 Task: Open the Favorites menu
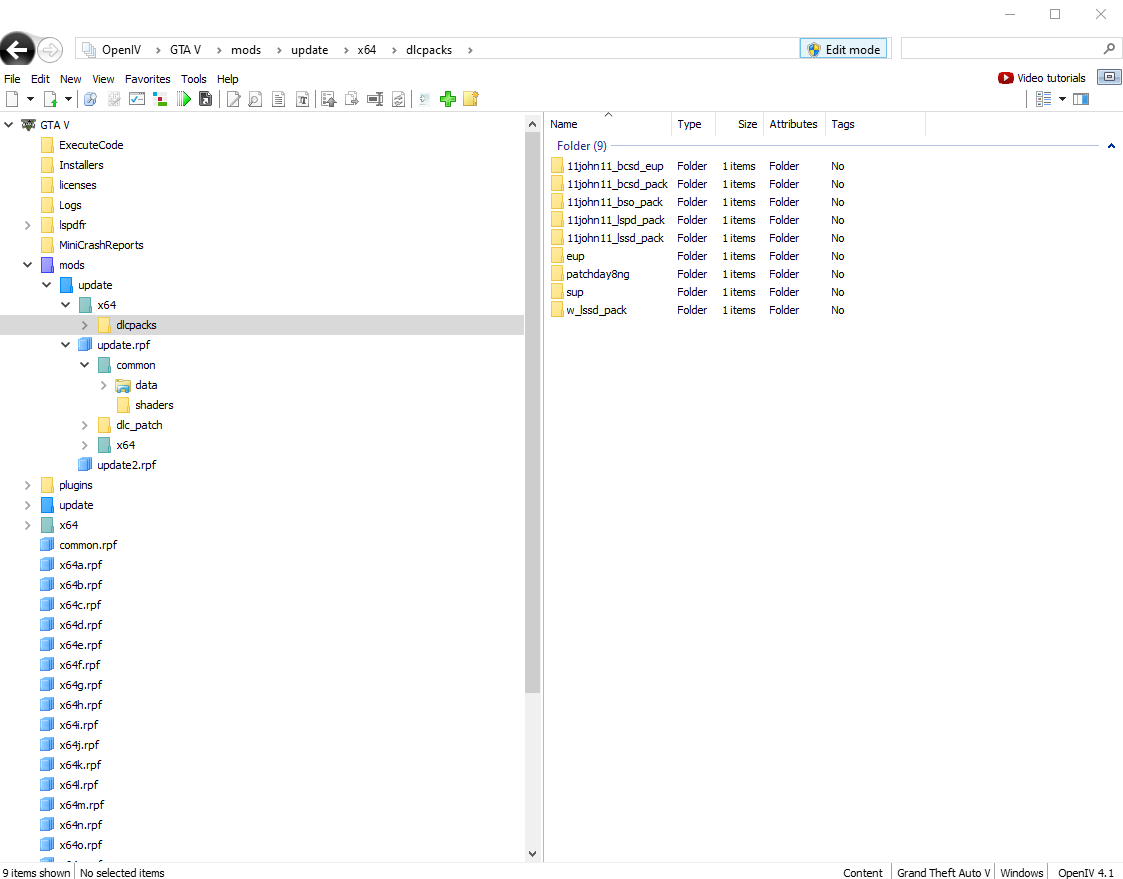147,79
